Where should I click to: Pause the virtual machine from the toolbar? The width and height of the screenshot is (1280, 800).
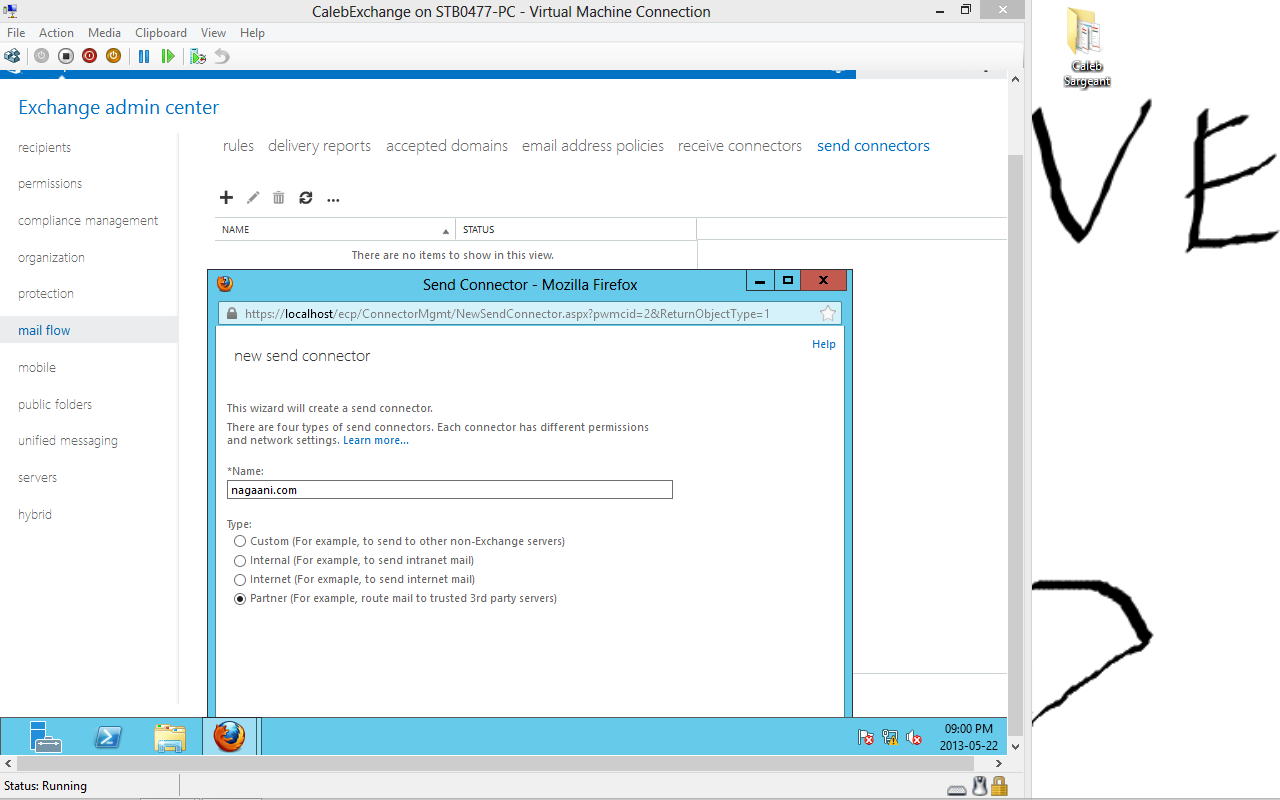pos(144,56)
